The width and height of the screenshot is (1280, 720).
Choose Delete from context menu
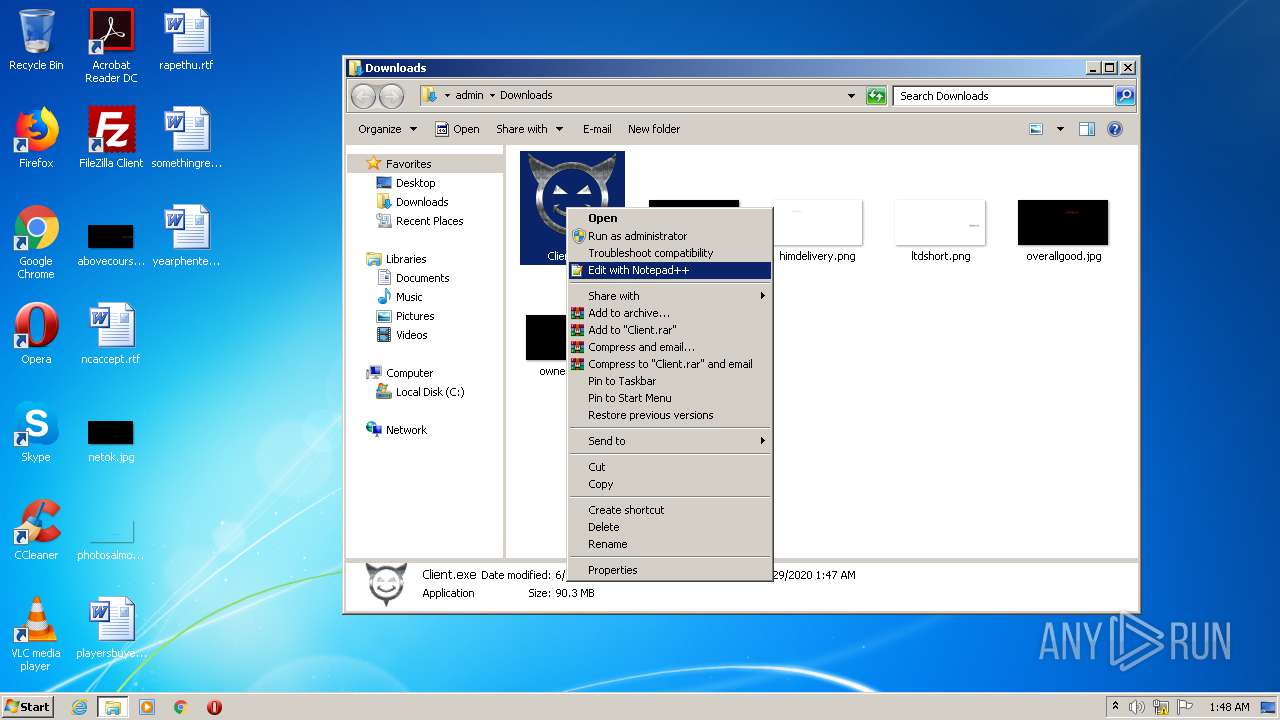pyautogui.click(x=670, y=527)
